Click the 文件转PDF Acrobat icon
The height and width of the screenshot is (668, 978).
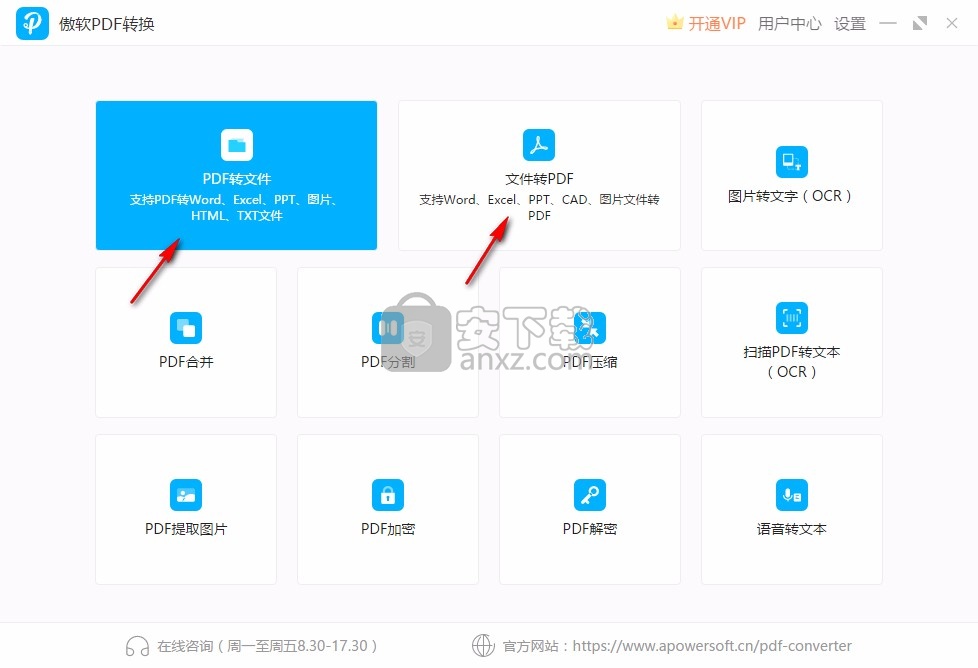[539, 145]
